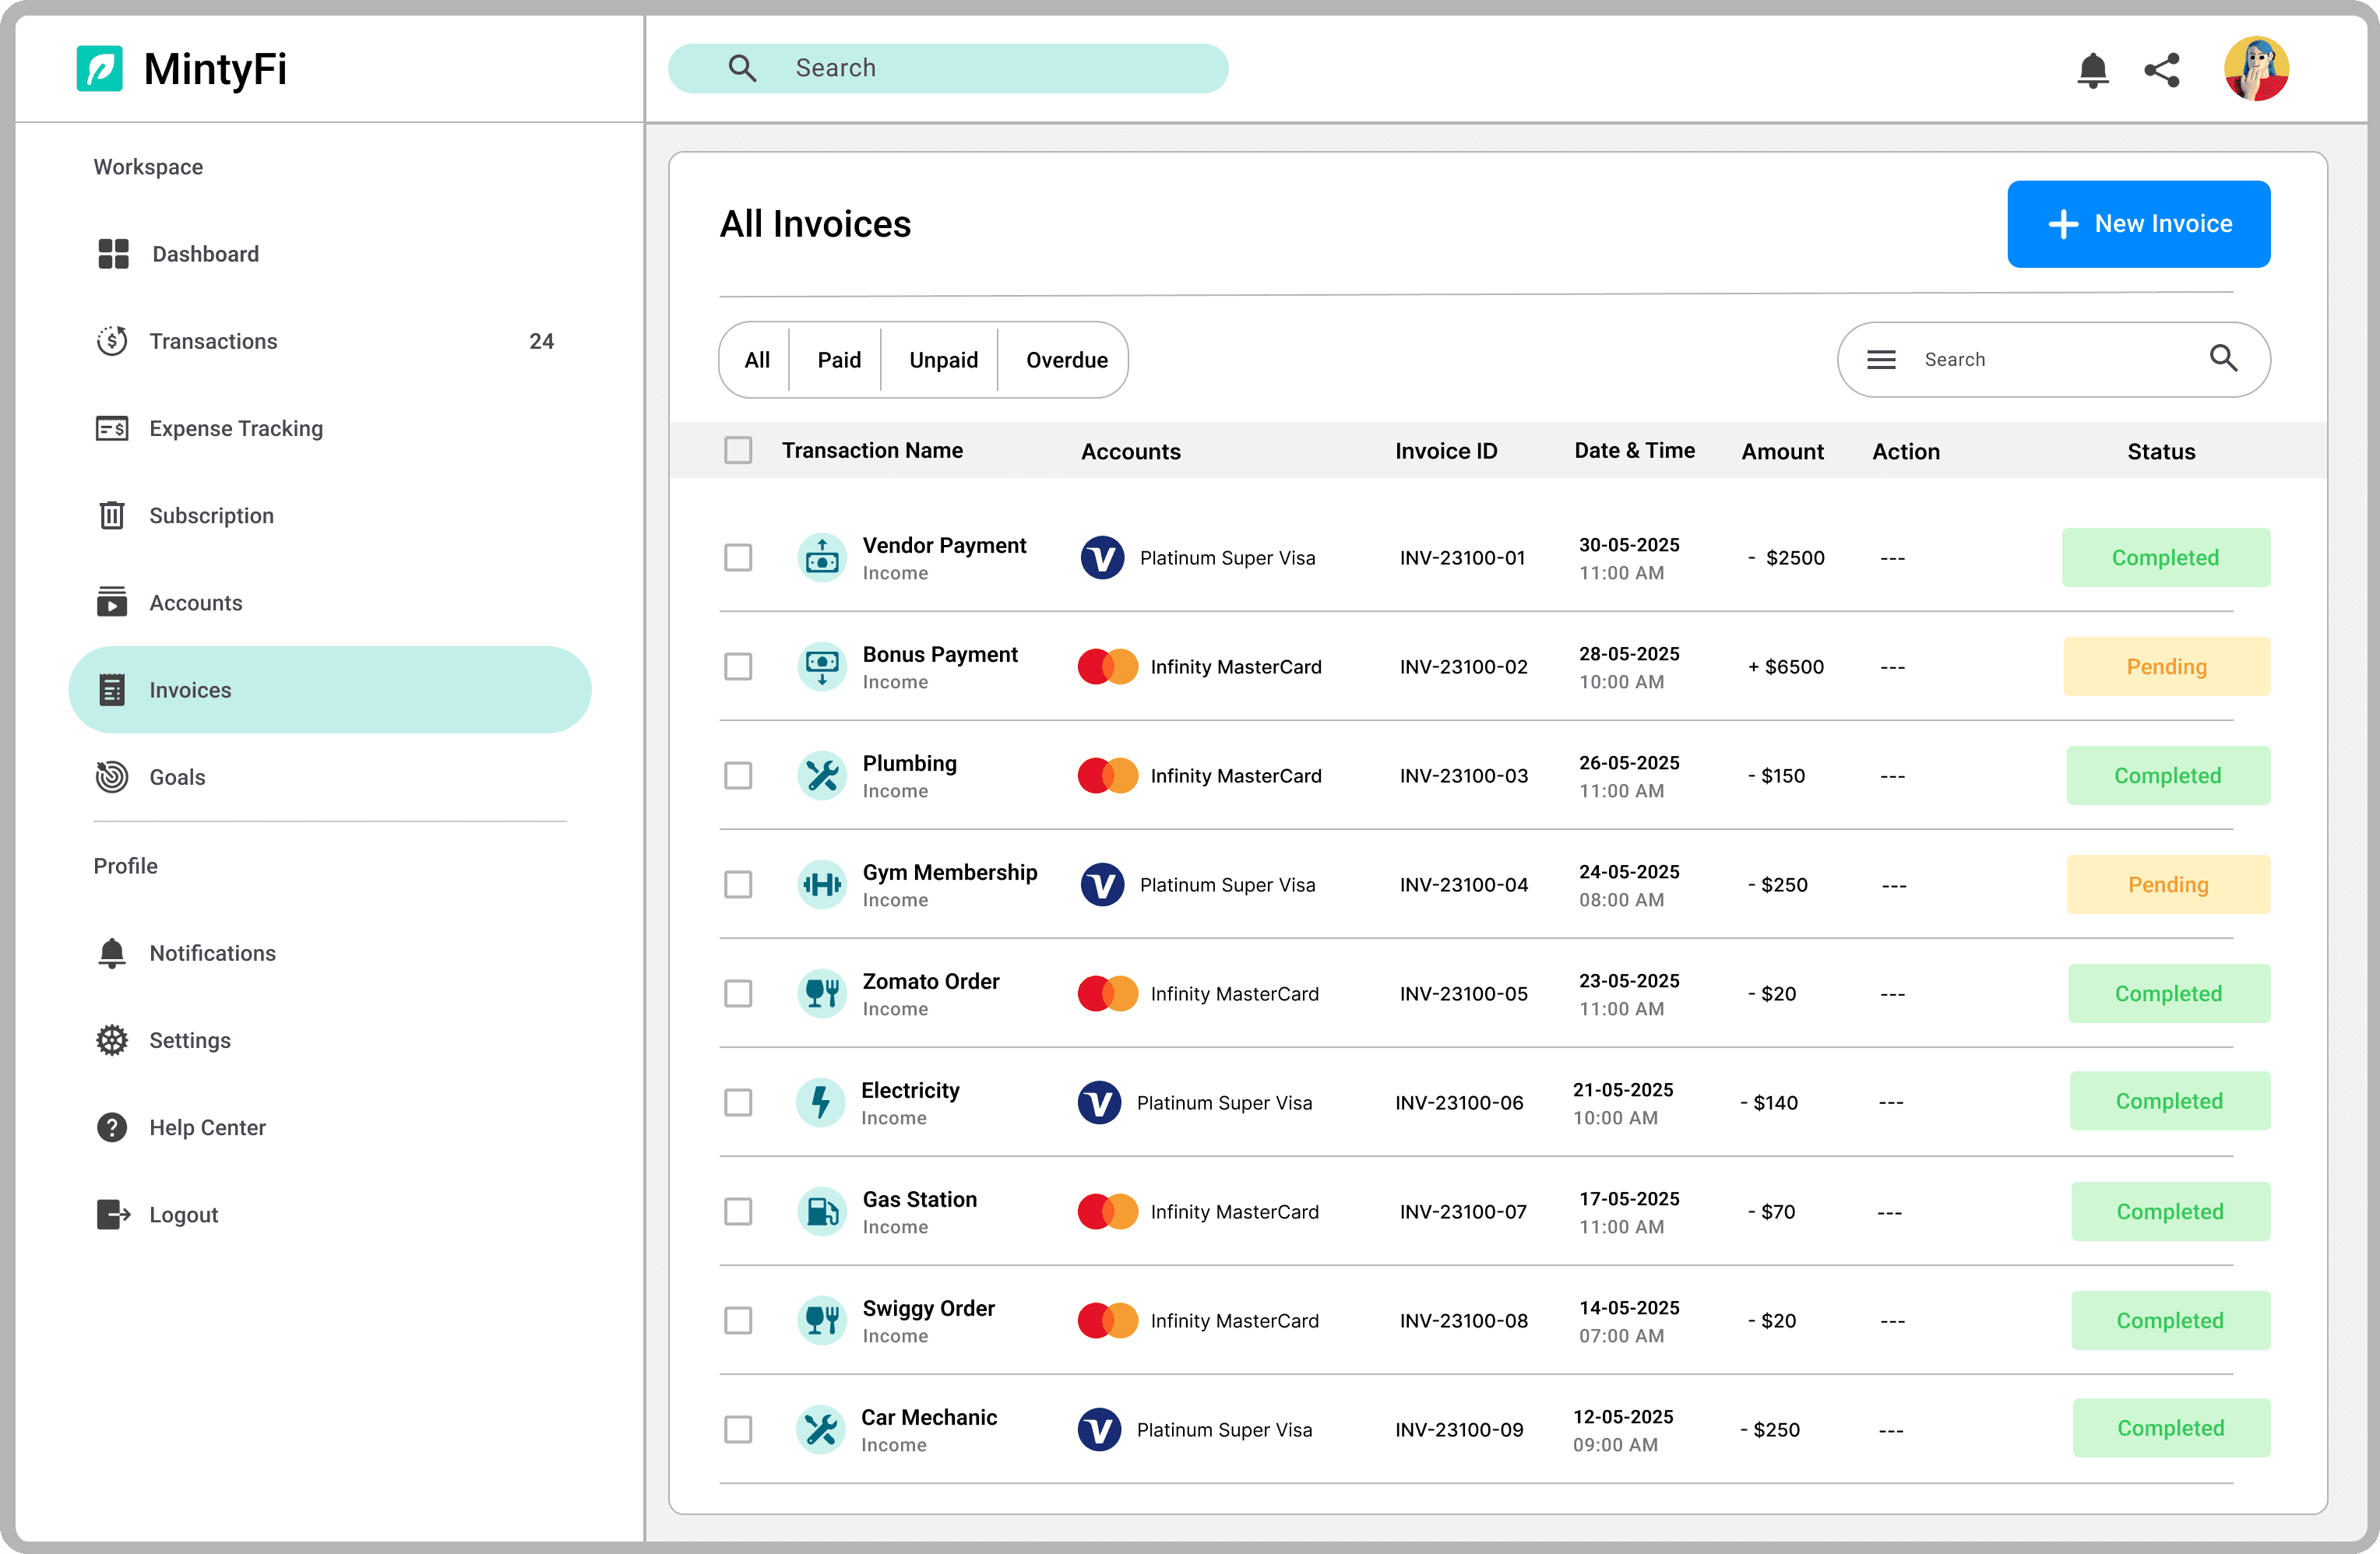Click the Dashboard grid icon in sidebar
This screenshot has width=2380, height=1554.
click(x=113, y=254)
